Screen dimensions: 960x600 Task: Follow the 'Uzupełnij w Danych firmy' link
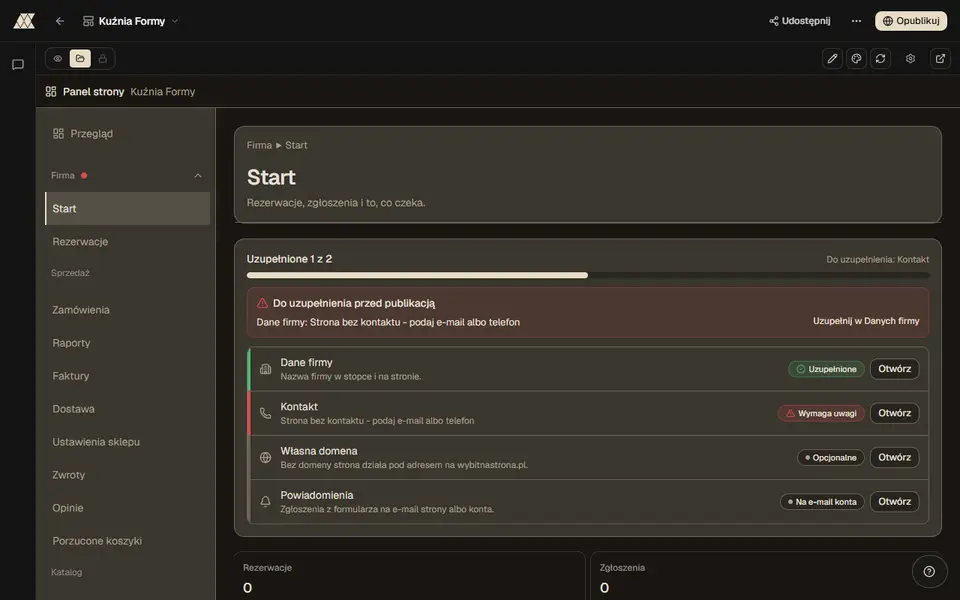[866, 321]
